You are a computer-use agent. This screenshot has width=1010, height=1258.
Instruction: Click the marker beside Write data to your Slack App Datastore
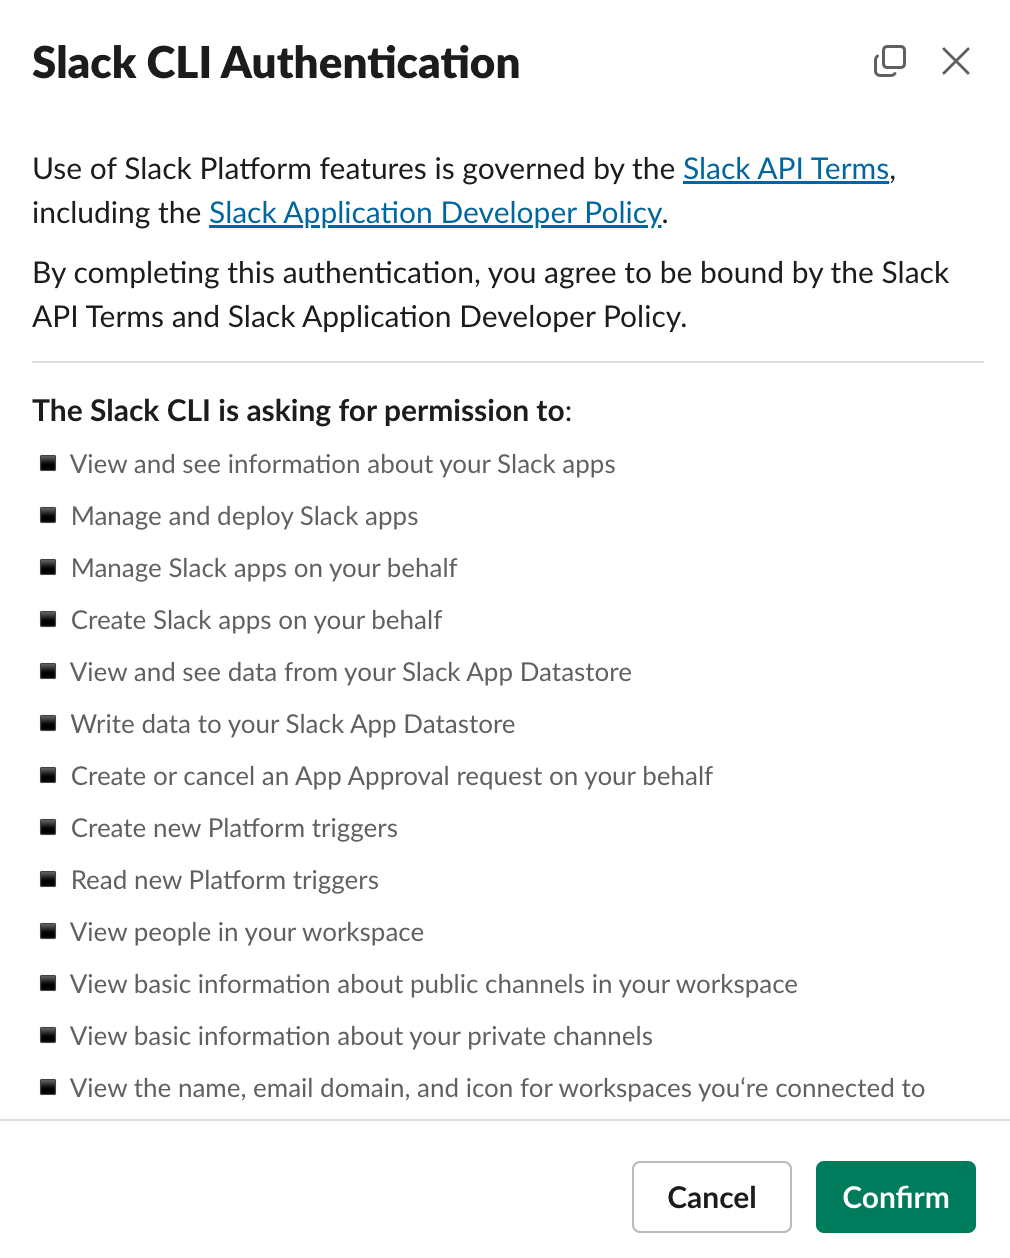[x=47, y=723]
